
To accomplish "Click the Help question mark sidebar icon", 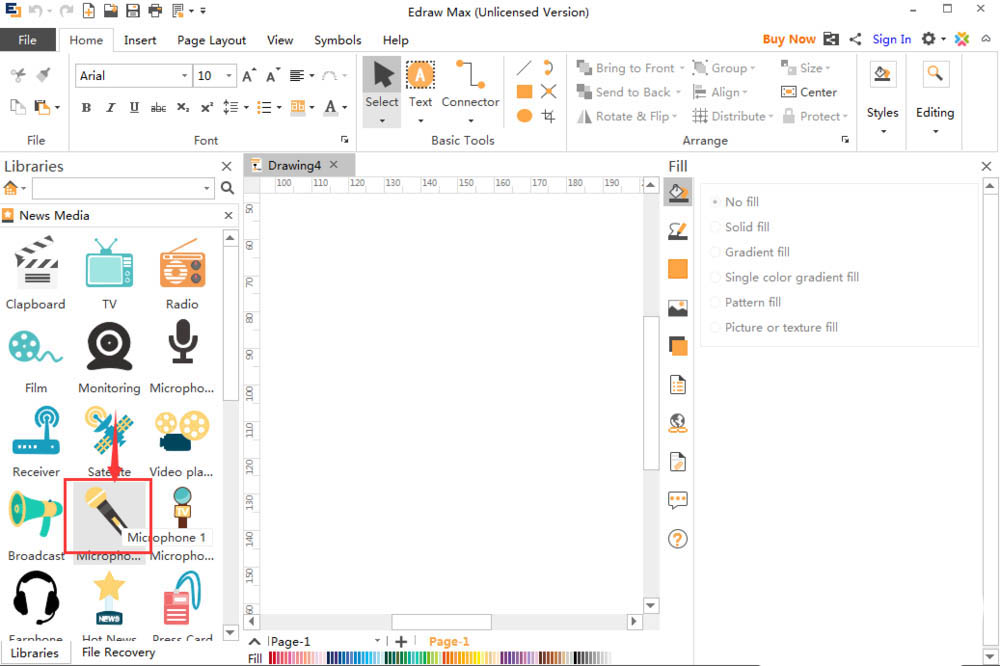I will (x=678, y=539).
